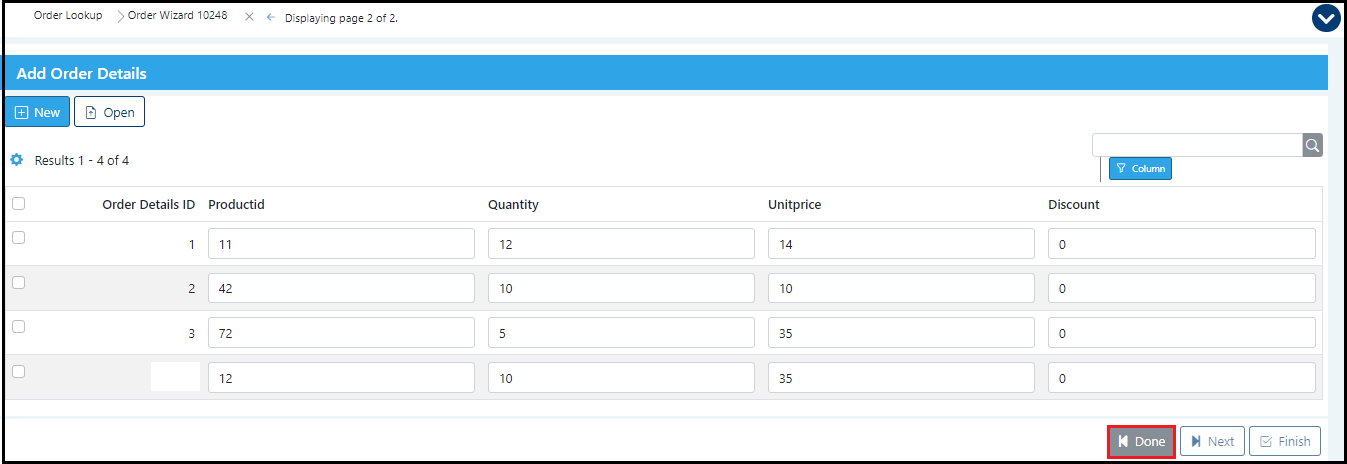
Task: Click the Finish button
Action: pos(1284,441)
